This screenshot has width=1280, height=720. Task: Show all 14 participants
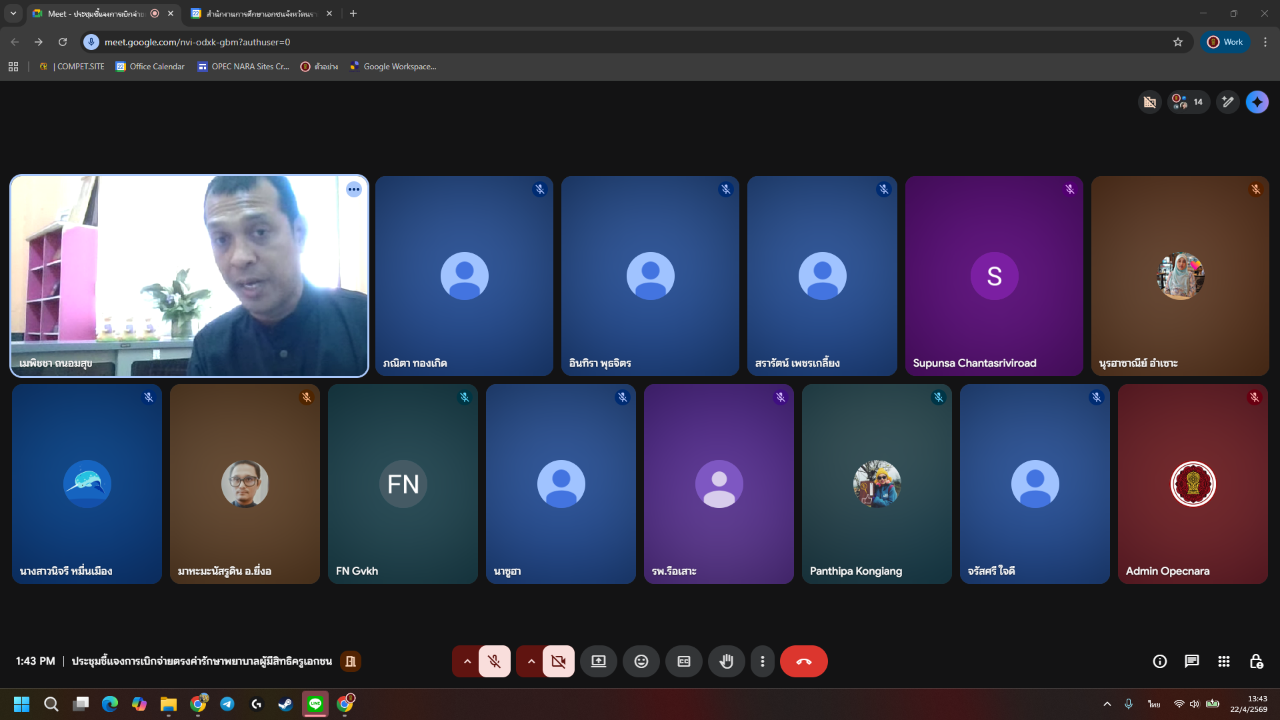click(x=1188, y=102)
